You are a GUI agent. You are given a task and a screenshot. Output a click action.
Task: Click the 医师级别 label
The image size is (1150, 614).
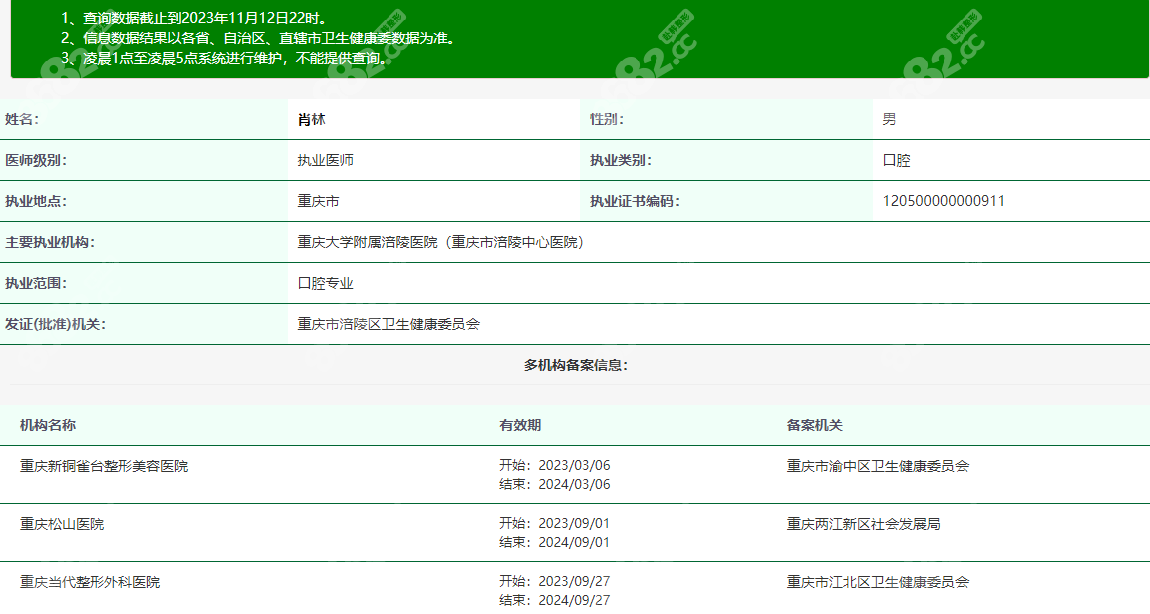click(x=36, y=161)
